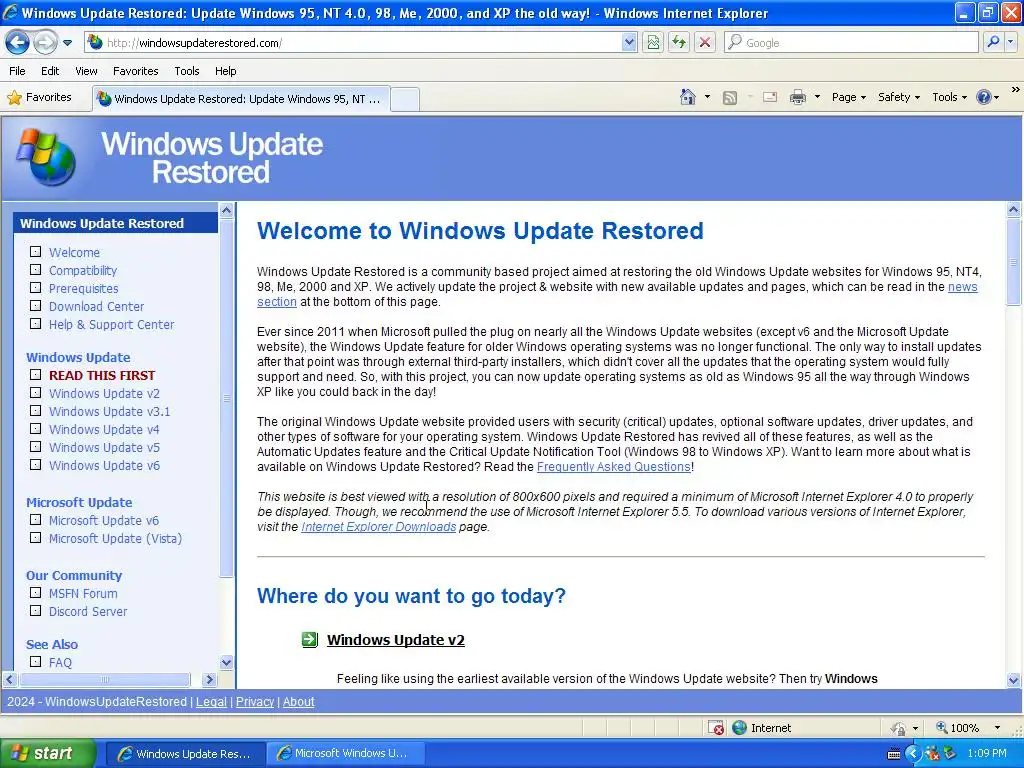Click the blue Help question mark icon

tap(984, 97)
